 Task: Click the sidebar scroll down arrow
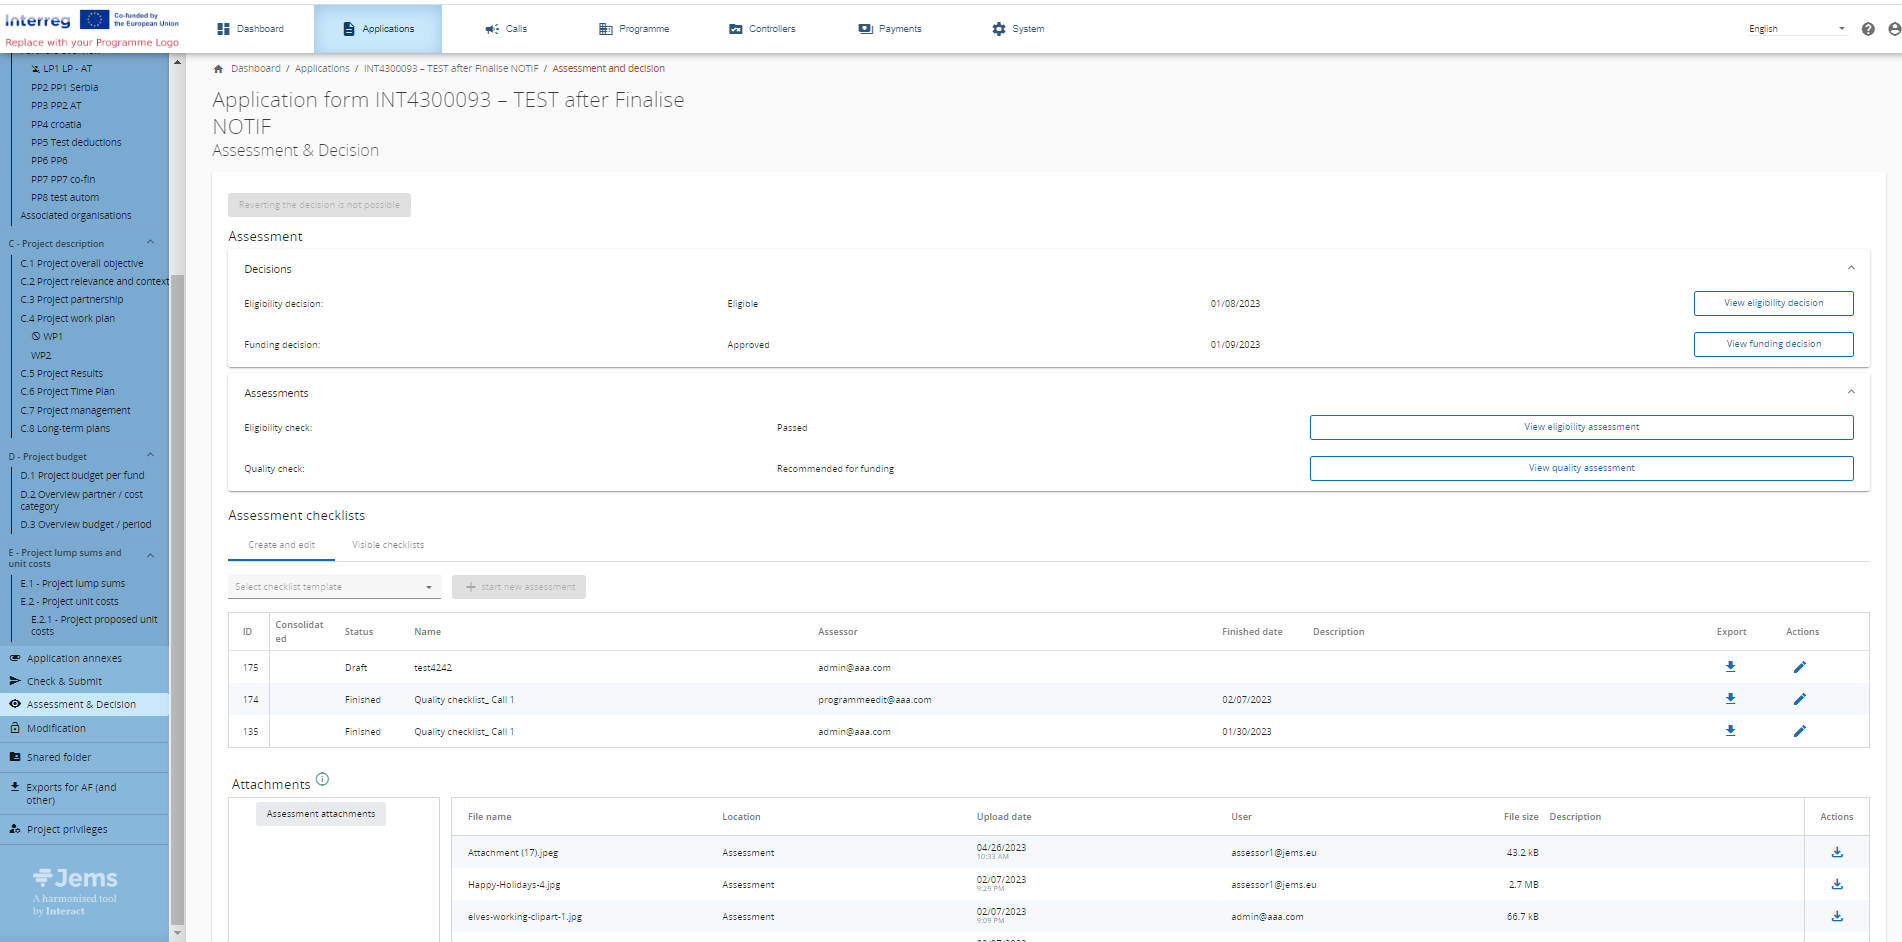click(178, 933)
